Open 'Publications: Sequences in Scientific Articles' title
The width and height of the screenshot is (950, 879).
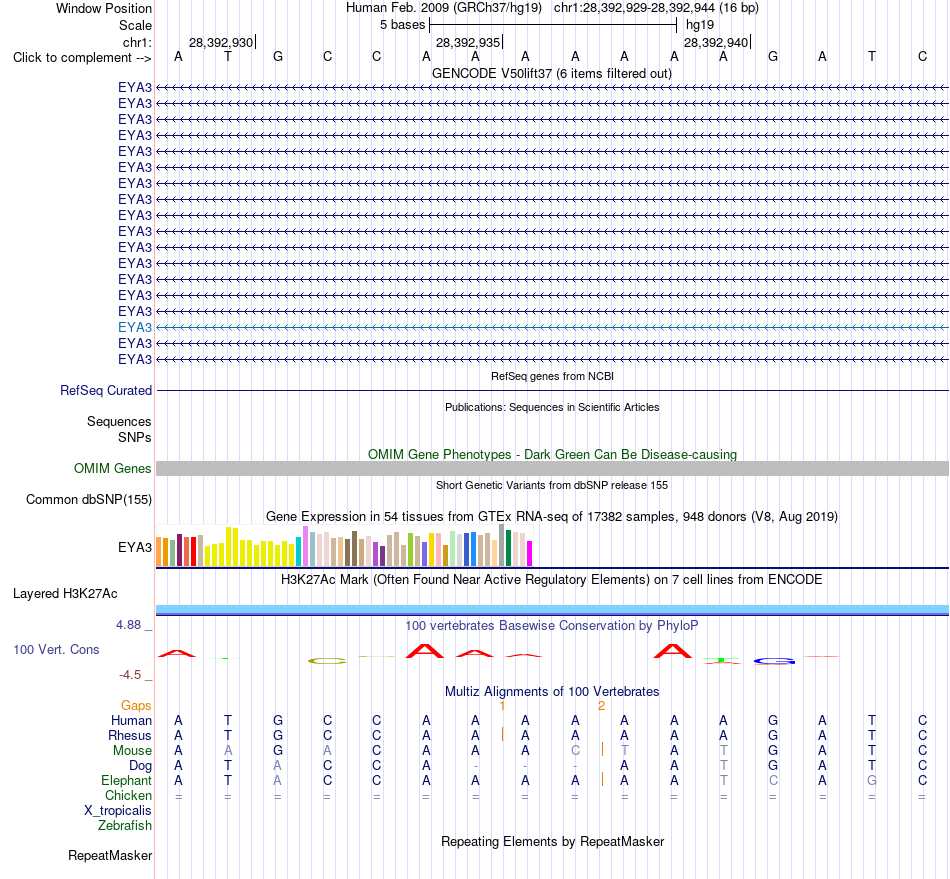(552, 407)
